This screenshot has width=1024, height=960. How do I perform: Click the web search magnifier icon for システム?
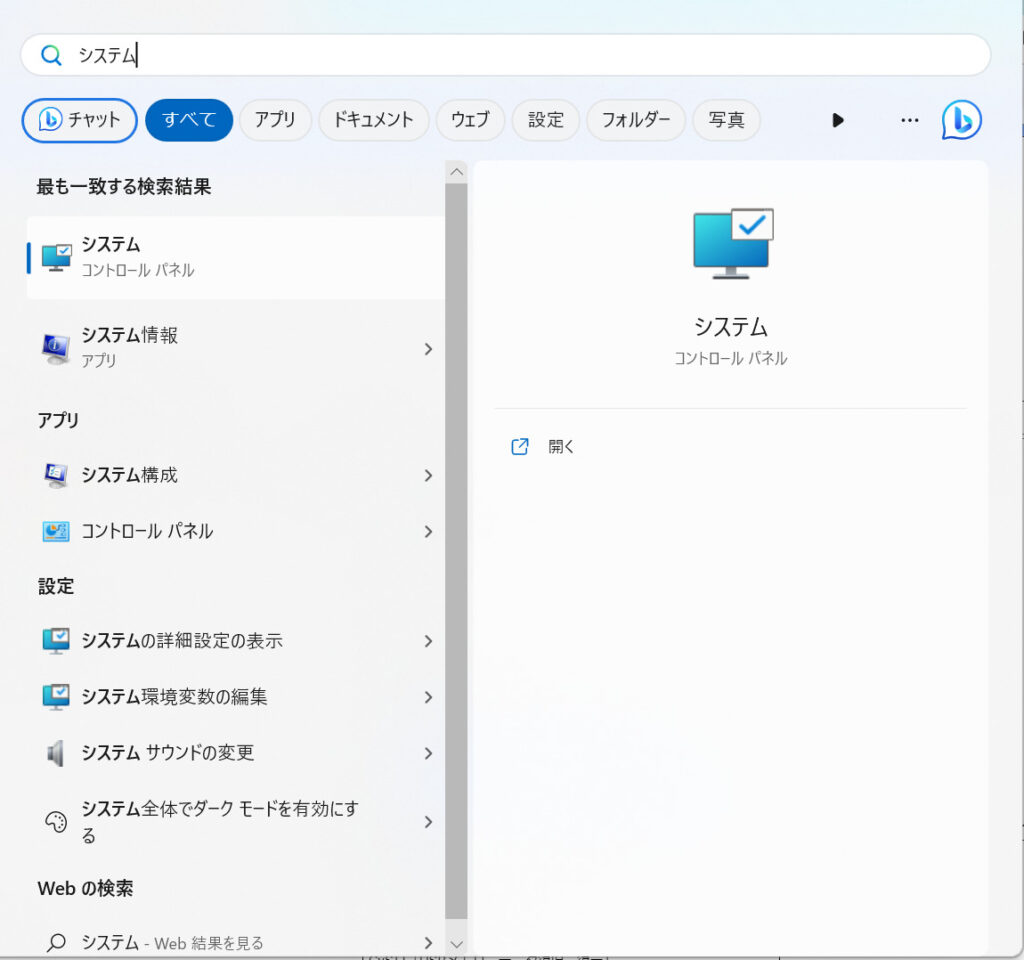pos(56,942)
